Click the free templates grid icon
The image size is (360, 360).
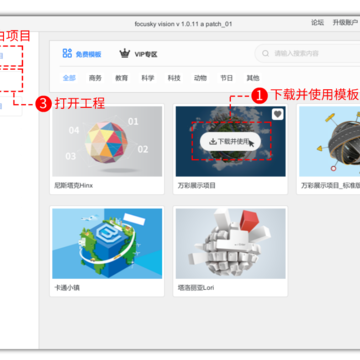click(x=67, y=53)
